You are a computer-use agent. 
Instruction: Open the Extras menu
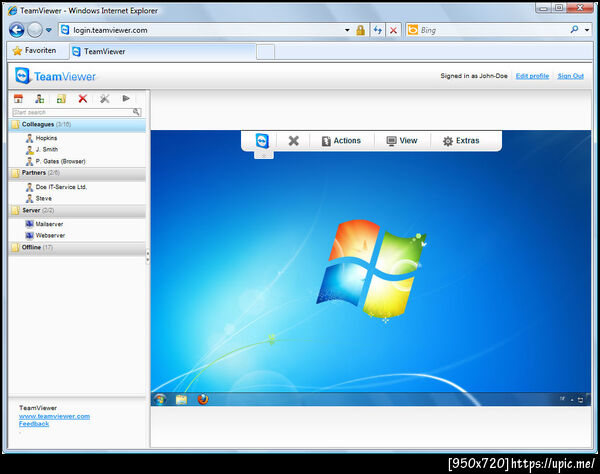coord(461,141)
